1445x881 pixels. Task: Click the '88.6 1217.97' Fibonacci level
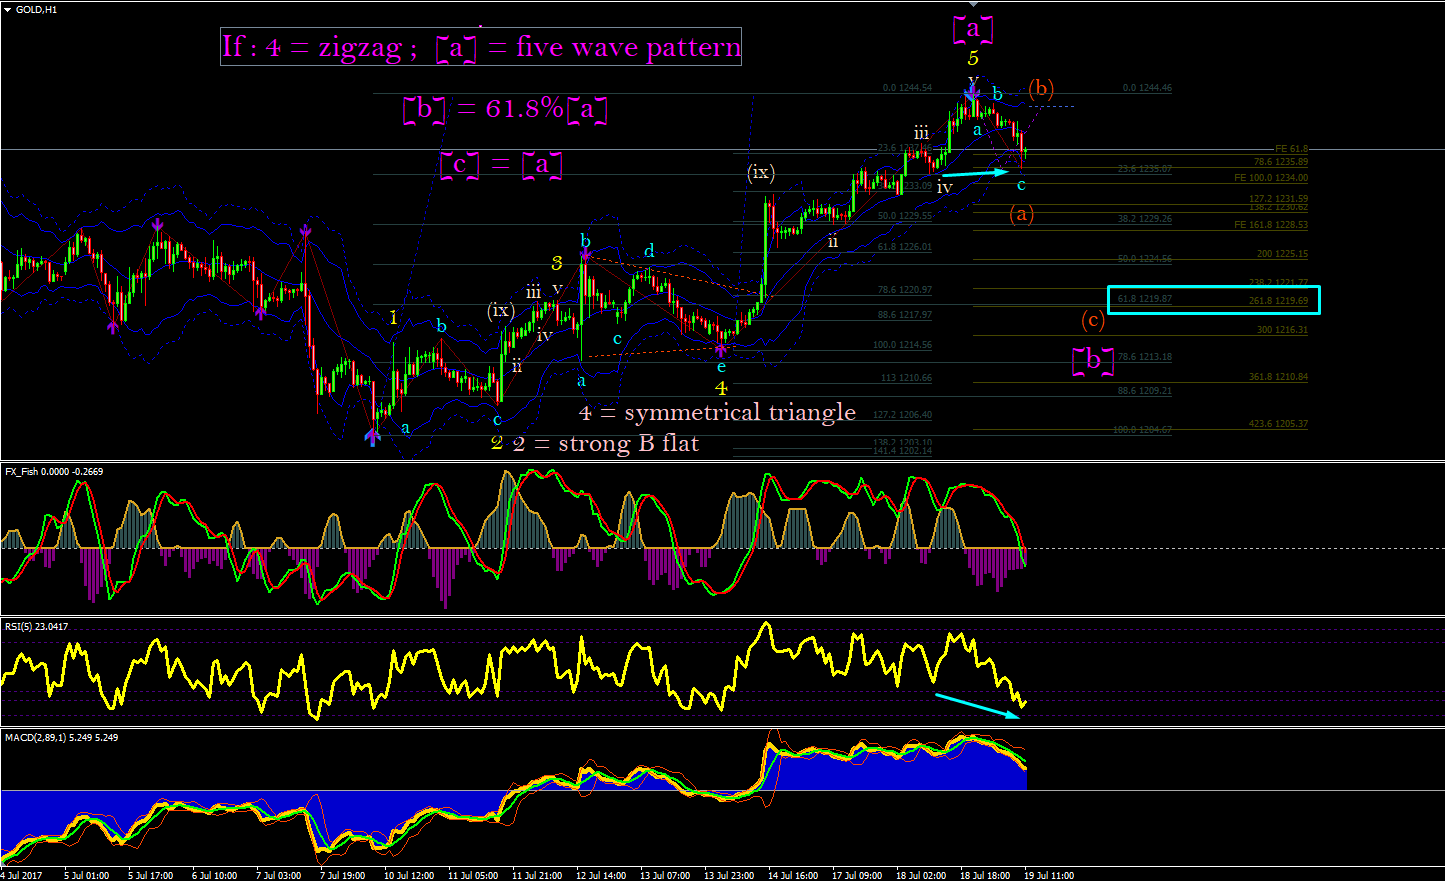point(905,315)
